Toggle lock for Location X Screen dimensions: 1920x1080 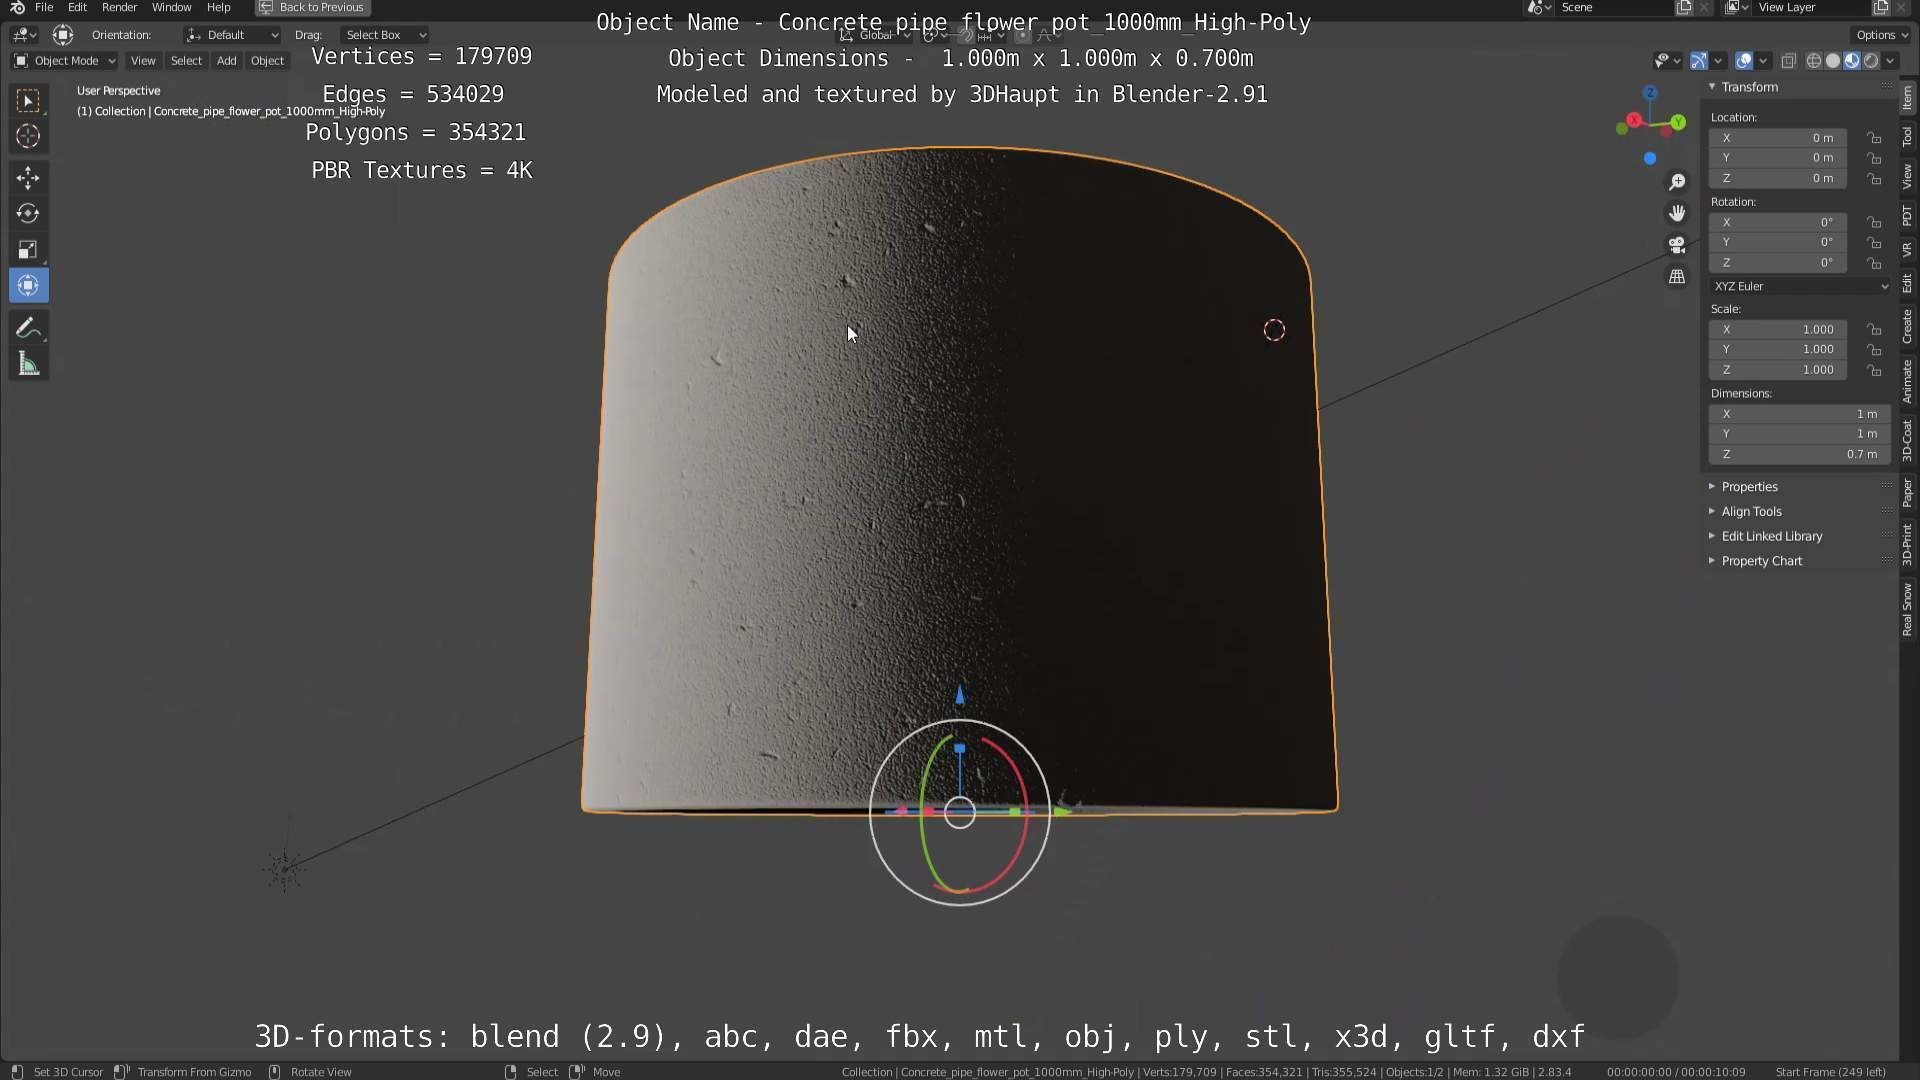click(x=1874, y=138)
